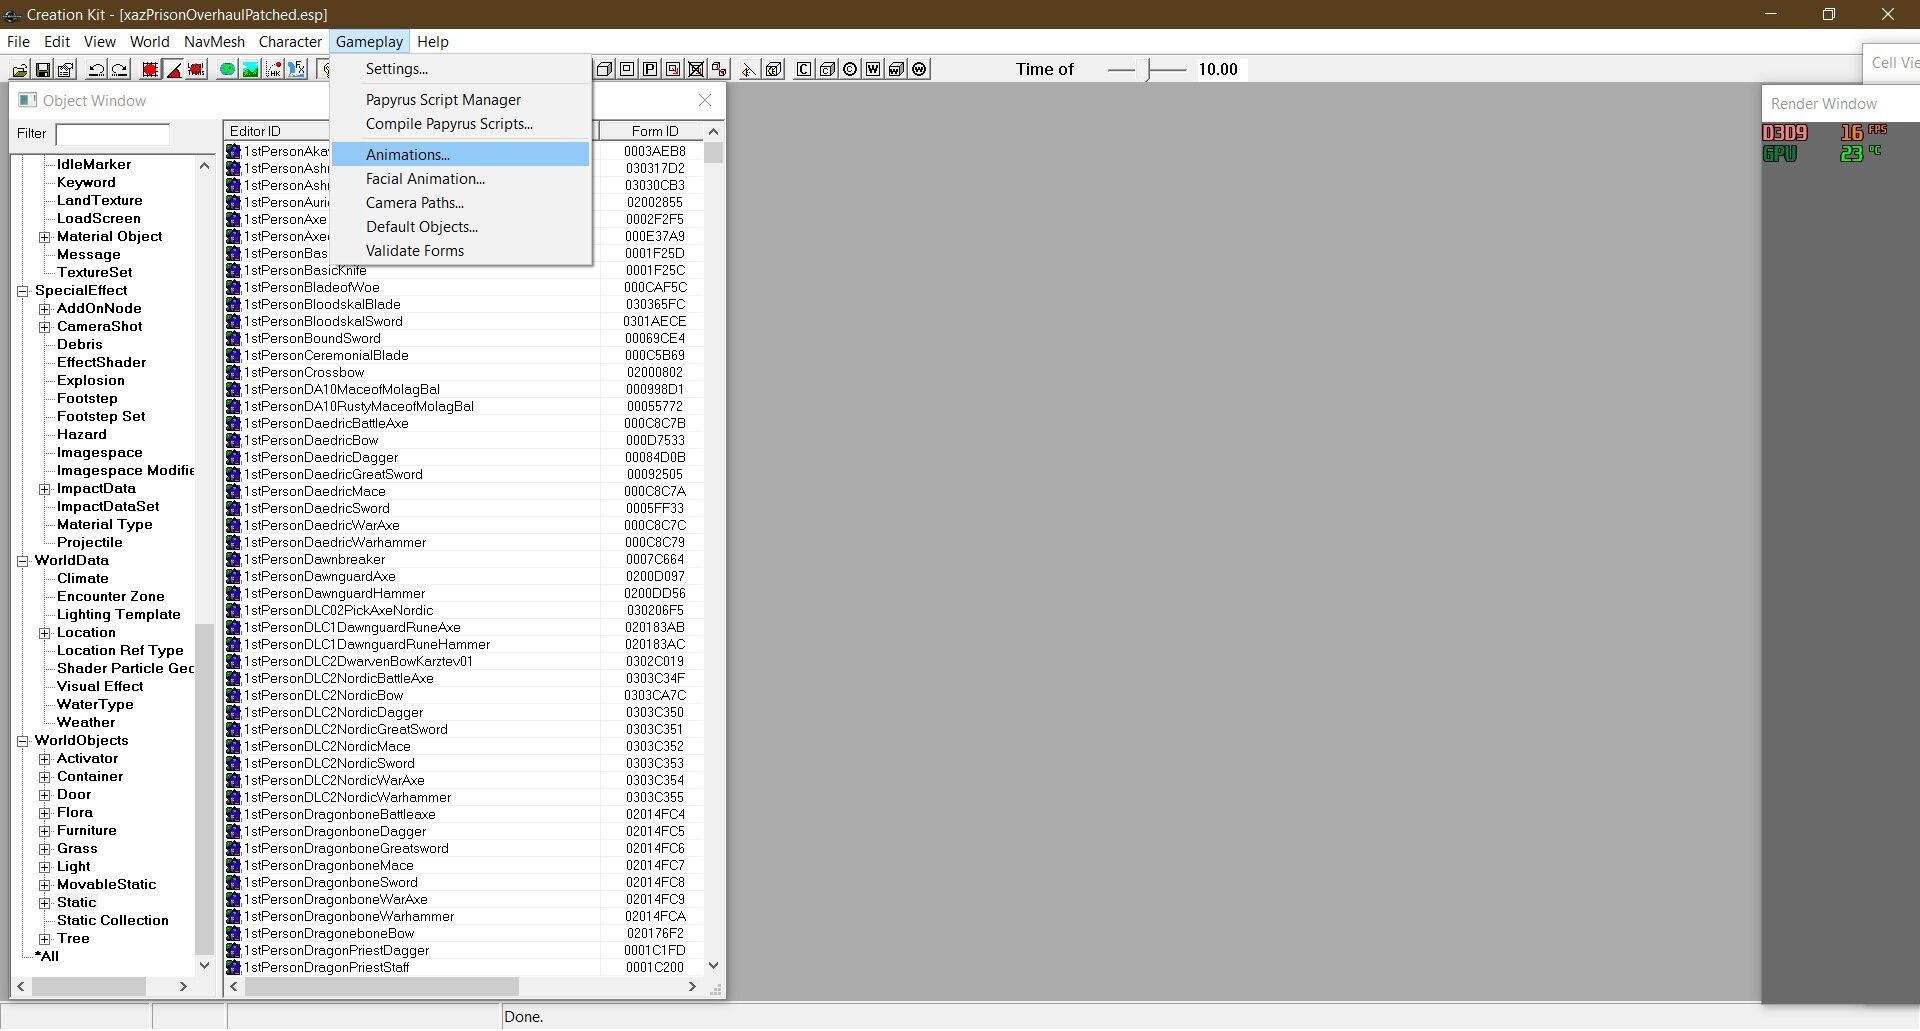Click the Save plugin floppy icon
The width and height of the screenshot is (1920, 1031).
43,69
